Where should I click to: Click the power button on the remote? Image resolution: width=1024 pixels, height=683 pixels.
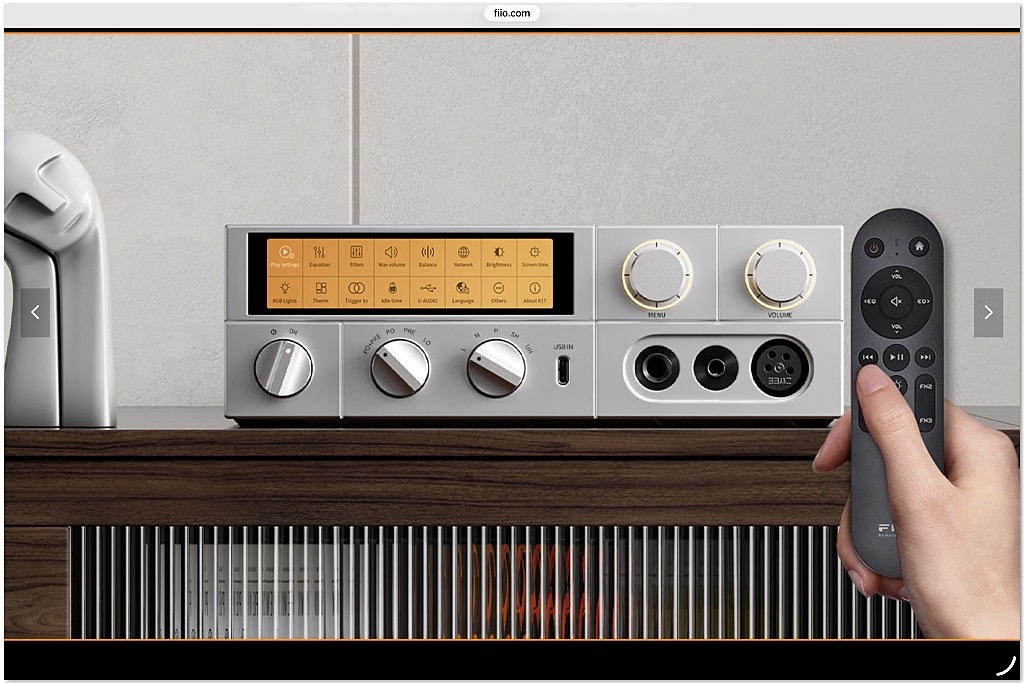[x=874, y=247]
